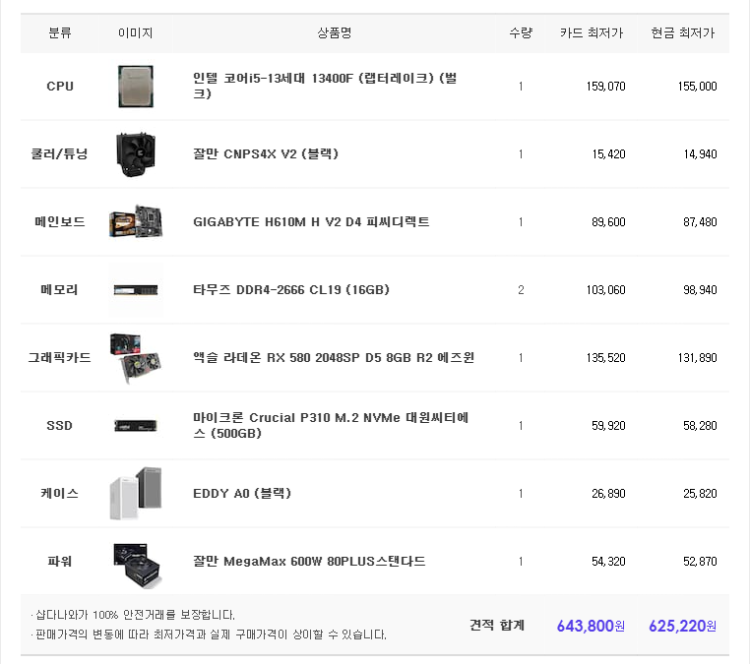Click the GIGABYTE motherboard thumbnail image
750x664 pixels.
point(136,222)
